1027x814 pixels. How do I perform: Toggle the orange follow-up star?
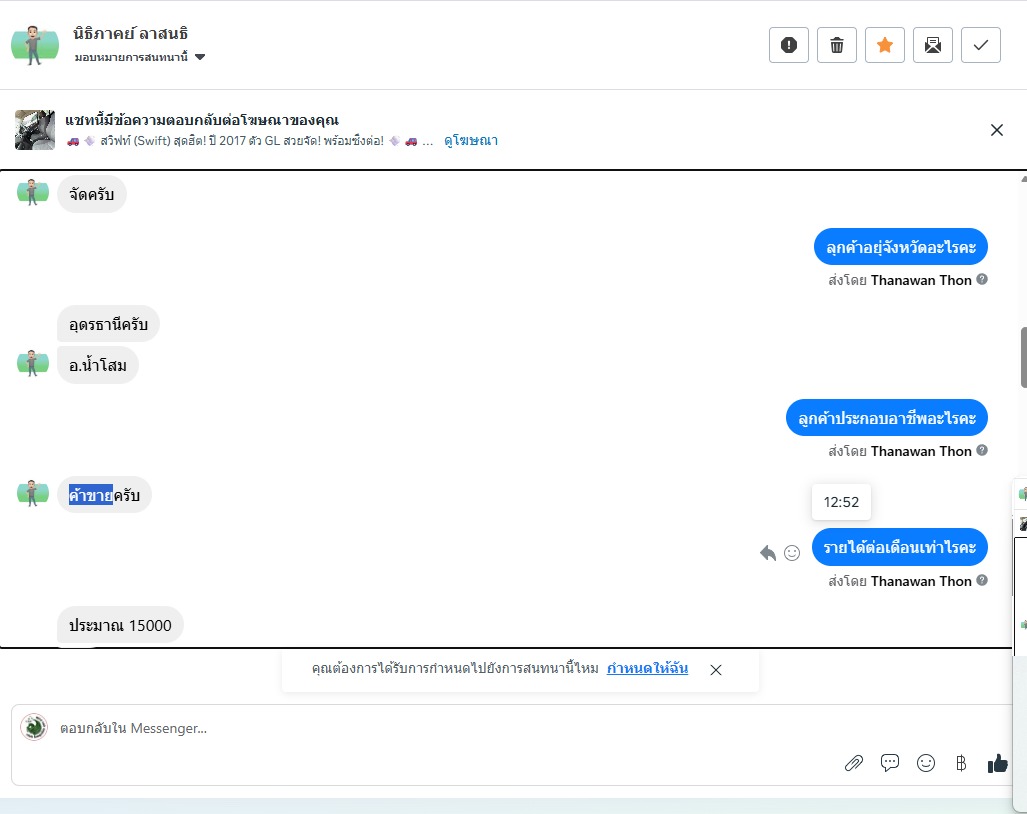(885, 45)
